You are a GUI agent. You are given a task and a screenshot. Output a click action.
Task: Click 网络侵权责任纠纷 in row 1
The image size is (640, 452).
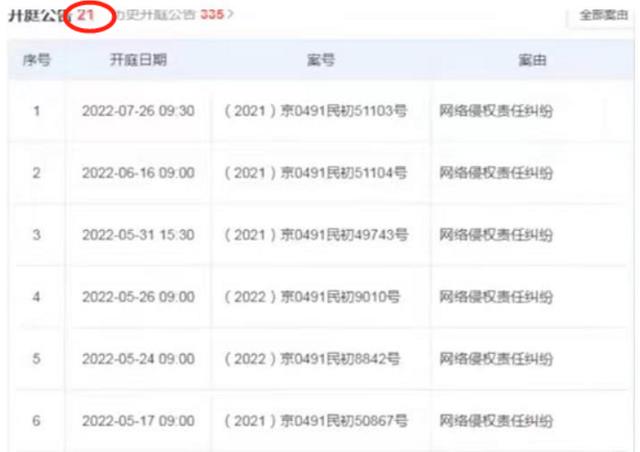point(496,111)
